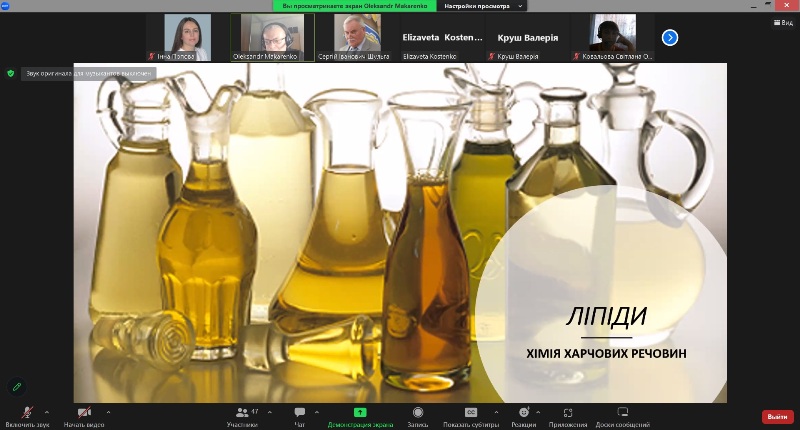This screenshot has height=430, width=800.
Task: Expand arrow beside subtitles button
Action: (x=496, y=412)
